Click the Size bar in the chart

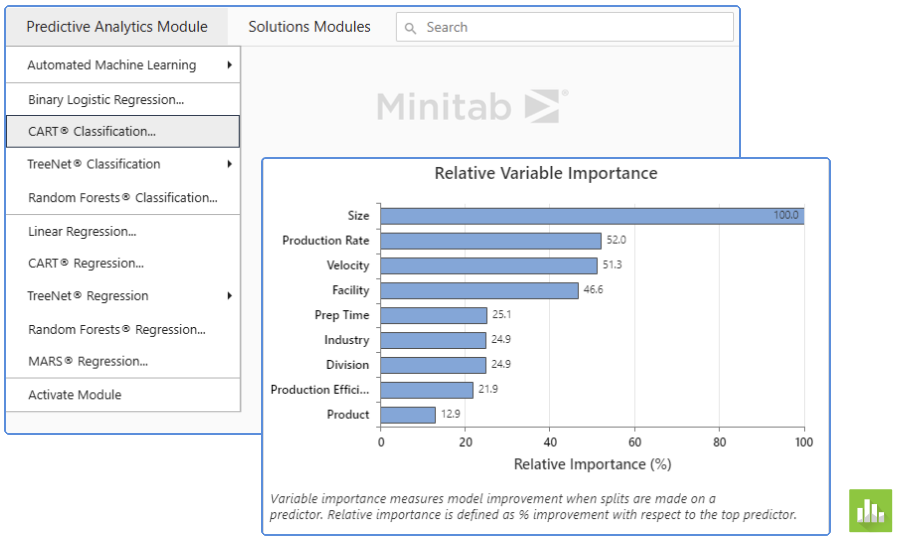pos(592,216)
